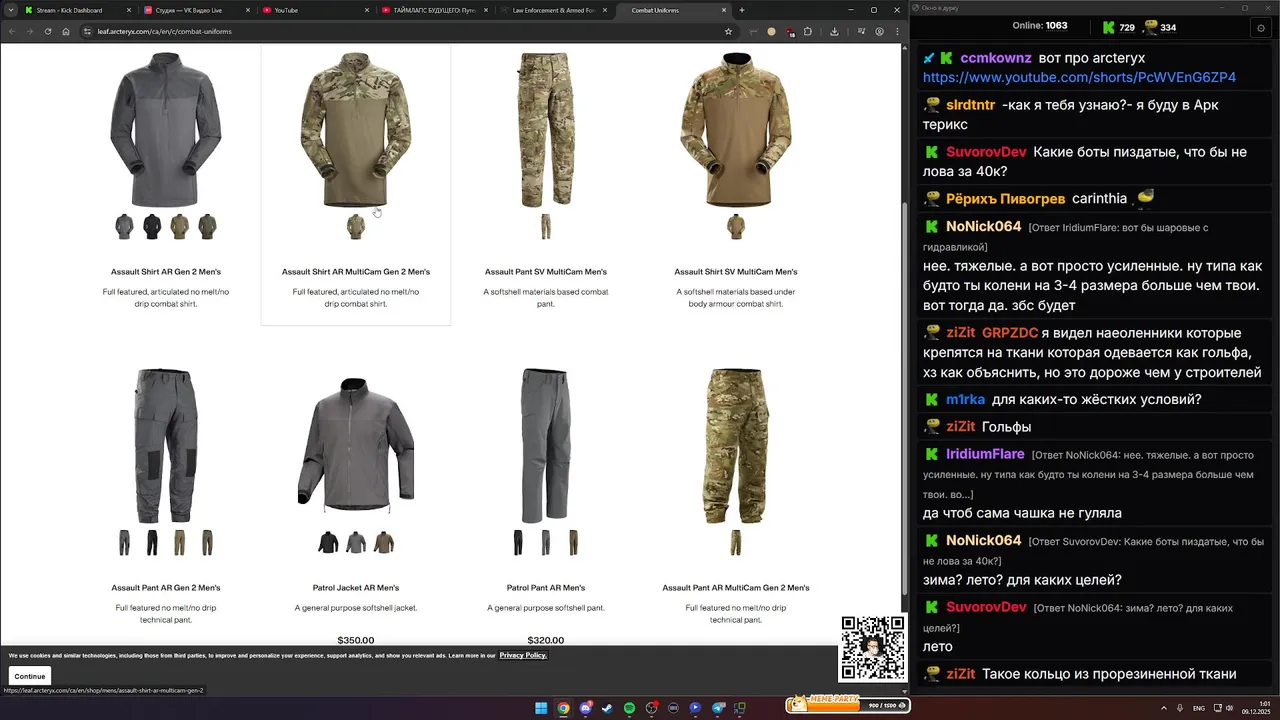This screenshot has width=1280, height=720.
Task: Open Assault Shirt AR Gen 2 Men's link
Action: coord(166,272)
